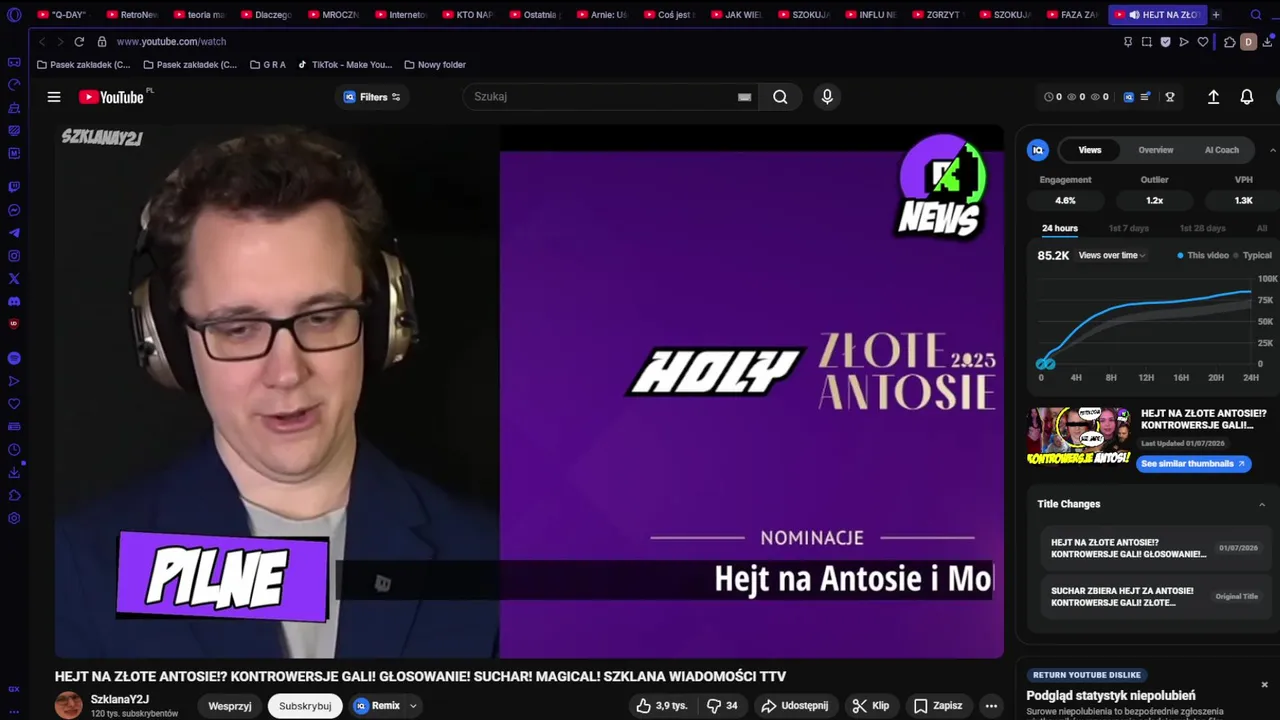The width and height of the screenshot is (1280, 720).
Task: Collapse the vidIQ stats panel chevron
Action: [1272, 150]
